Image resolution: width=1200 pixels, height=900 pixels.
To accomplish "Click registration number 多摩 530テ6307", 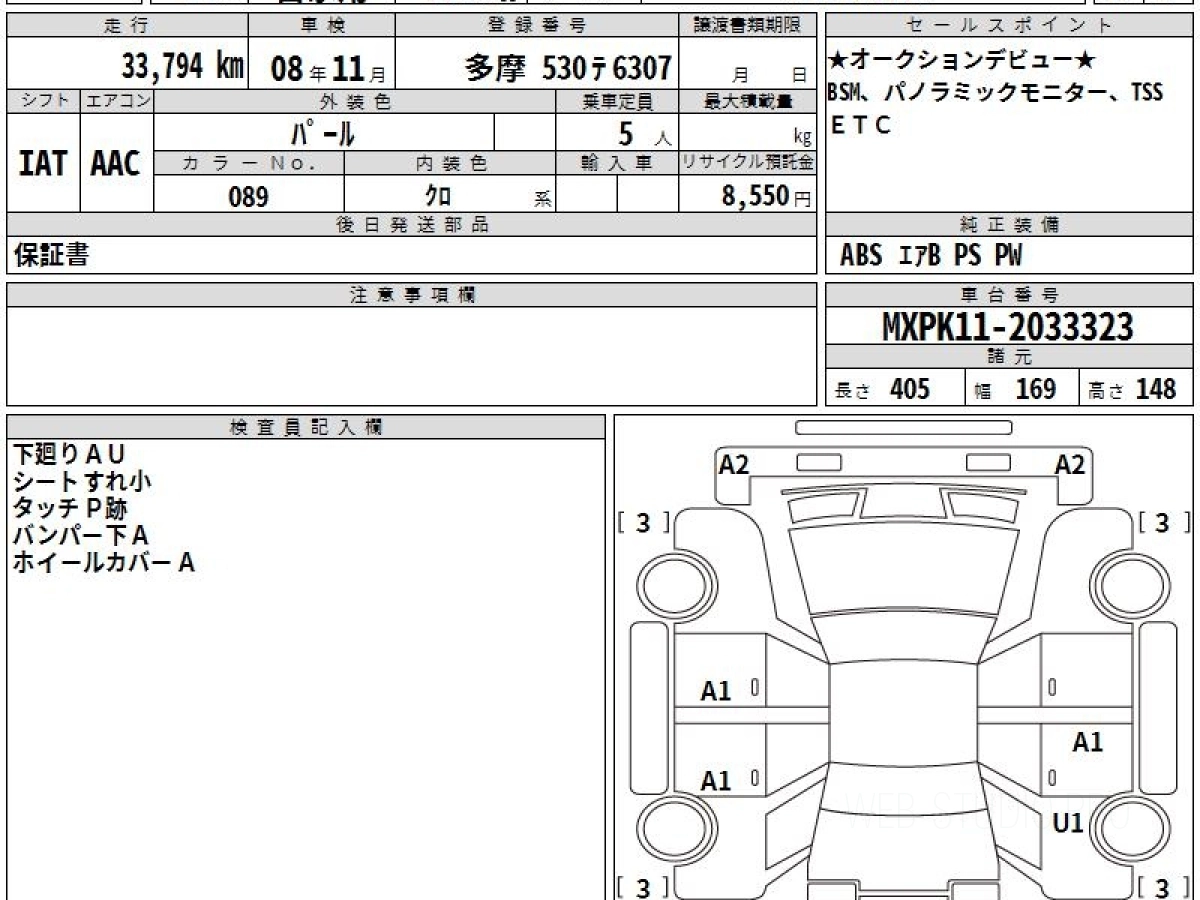I will tap(568, 68).
